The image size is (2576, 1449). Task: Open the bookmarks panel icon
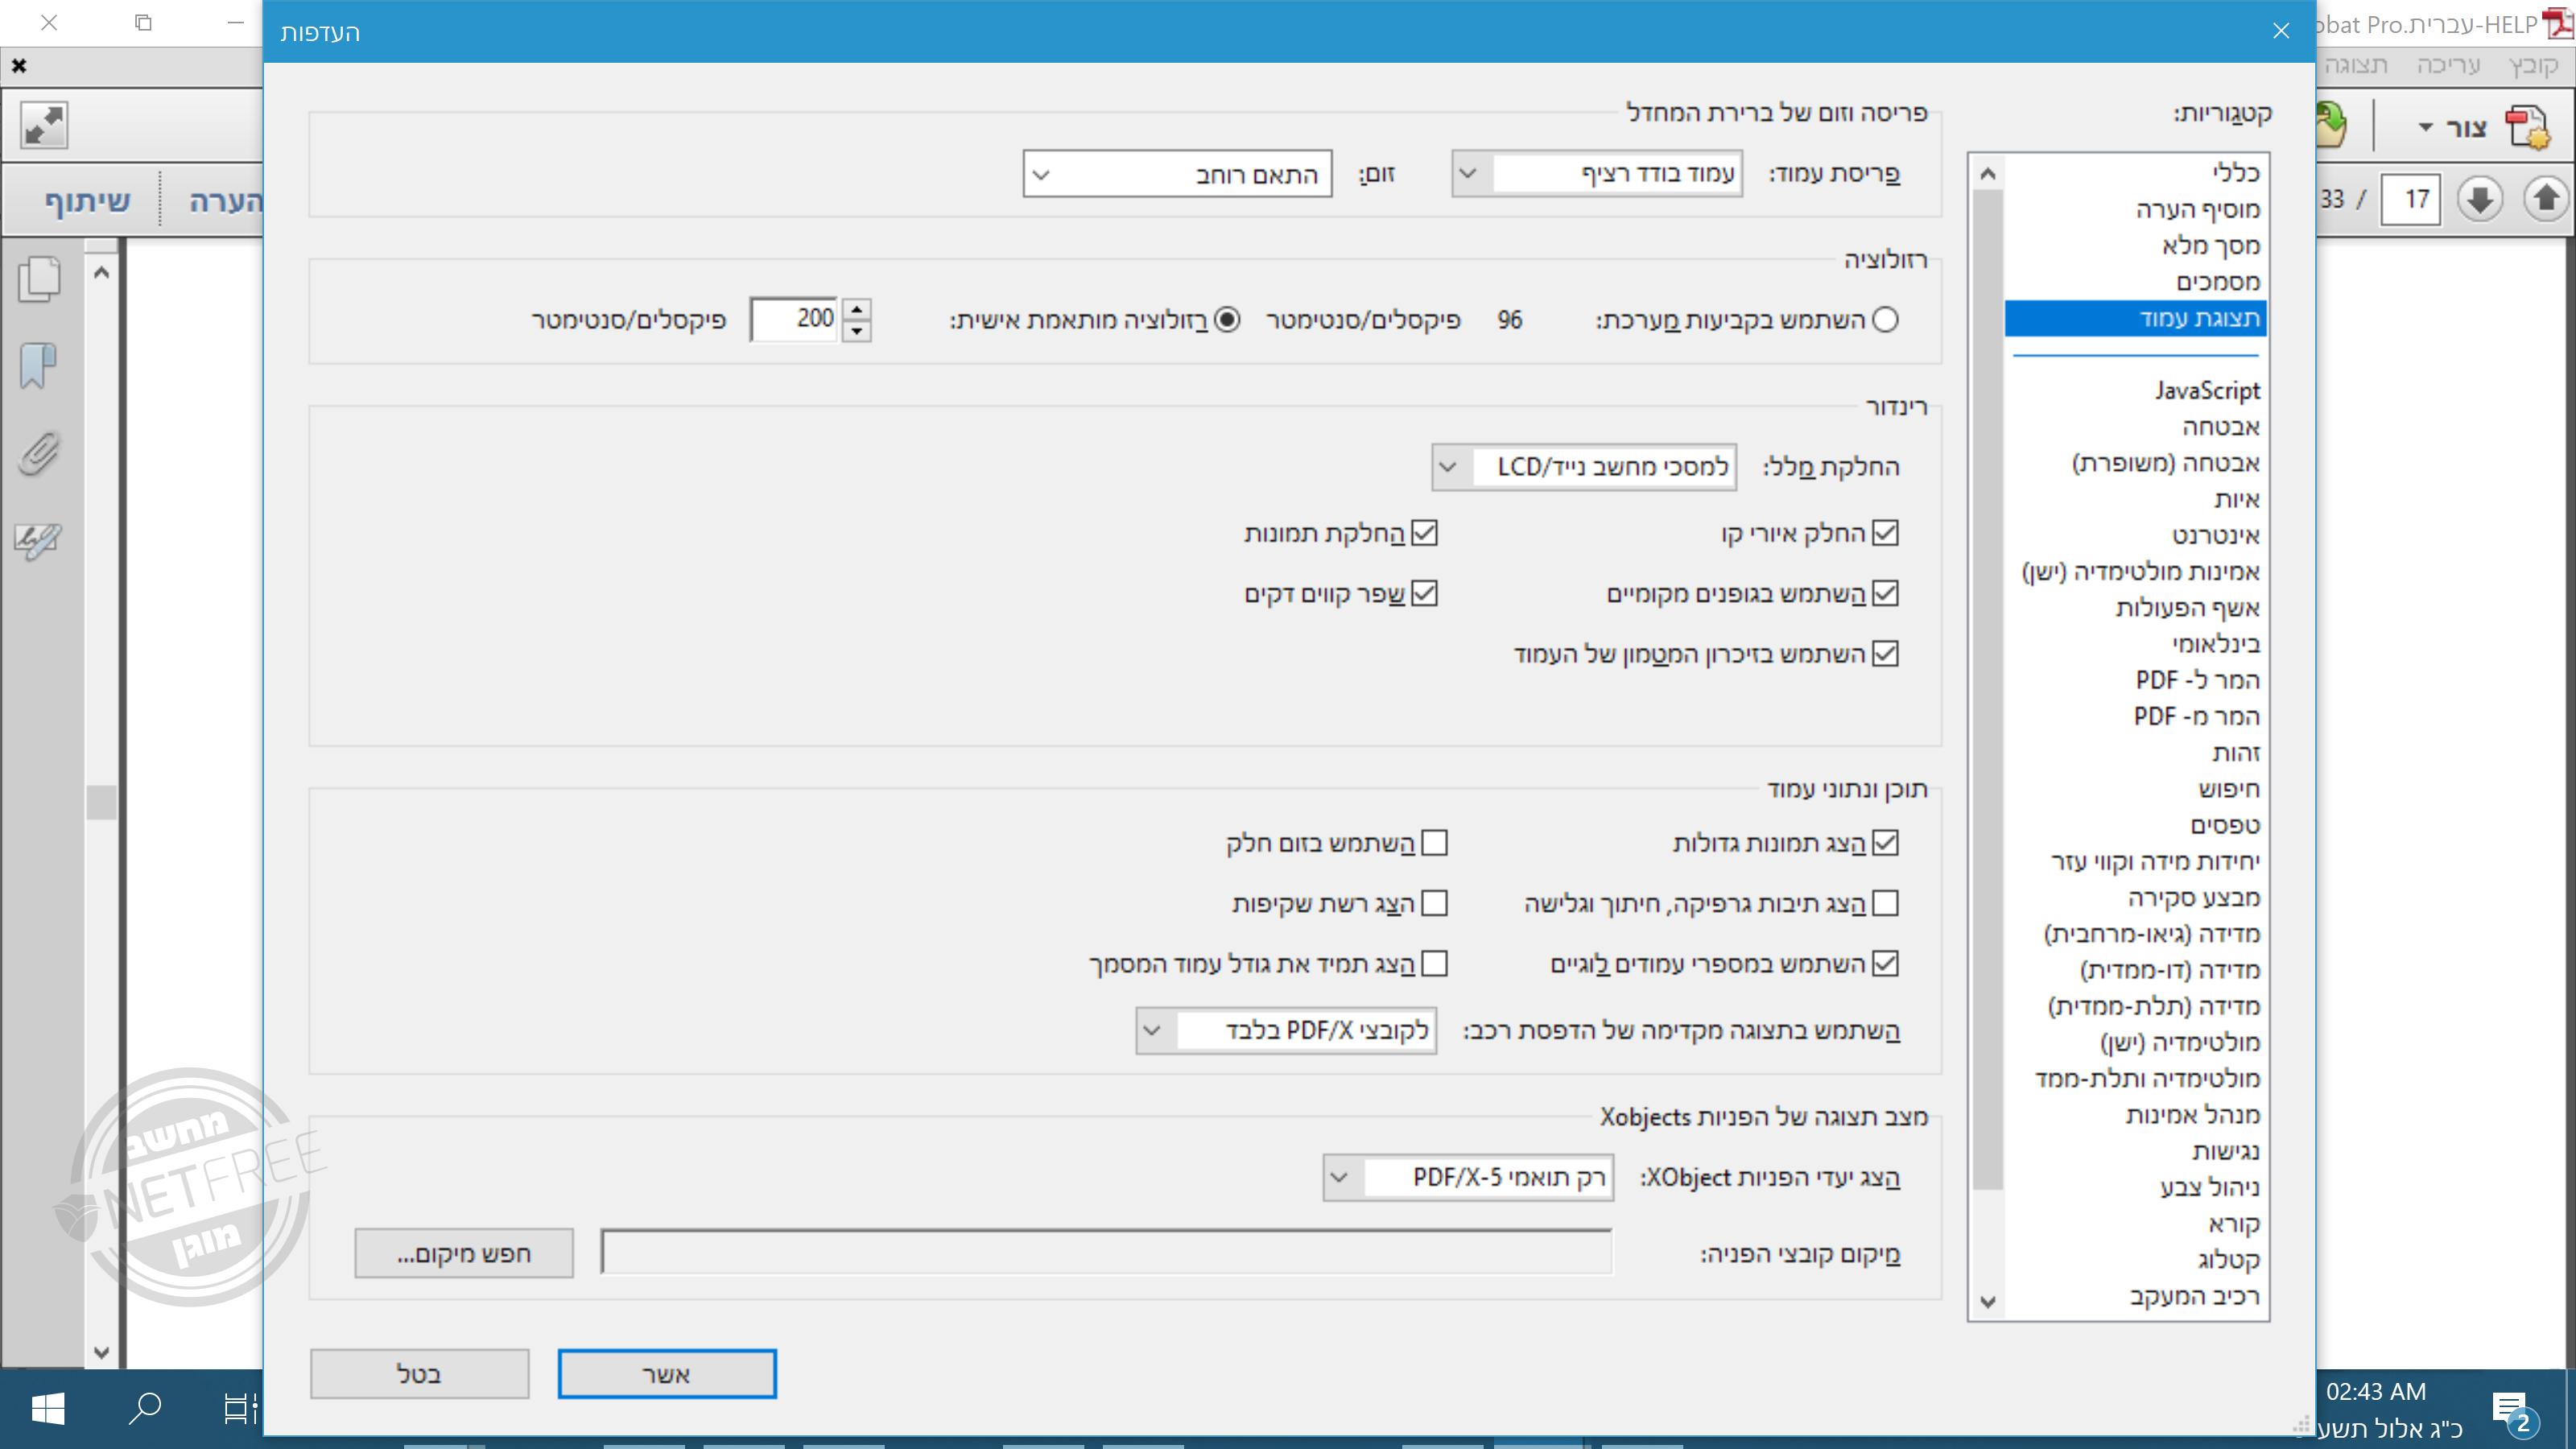coord(38,366)
